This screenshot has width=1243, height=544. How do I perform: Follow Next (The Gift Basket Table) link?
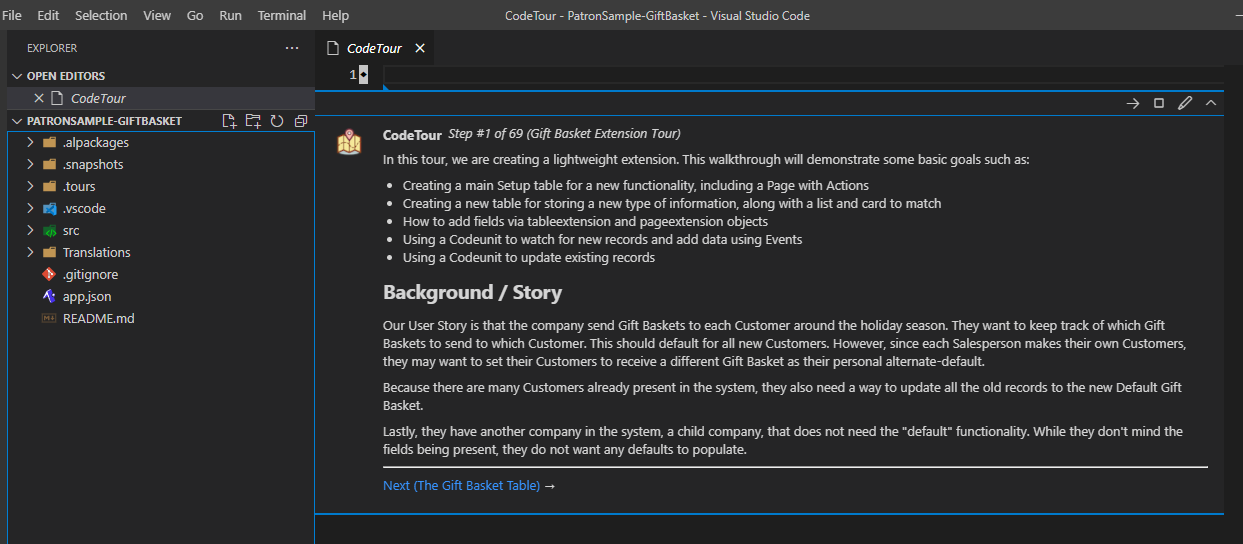click(x=461, y=485)
